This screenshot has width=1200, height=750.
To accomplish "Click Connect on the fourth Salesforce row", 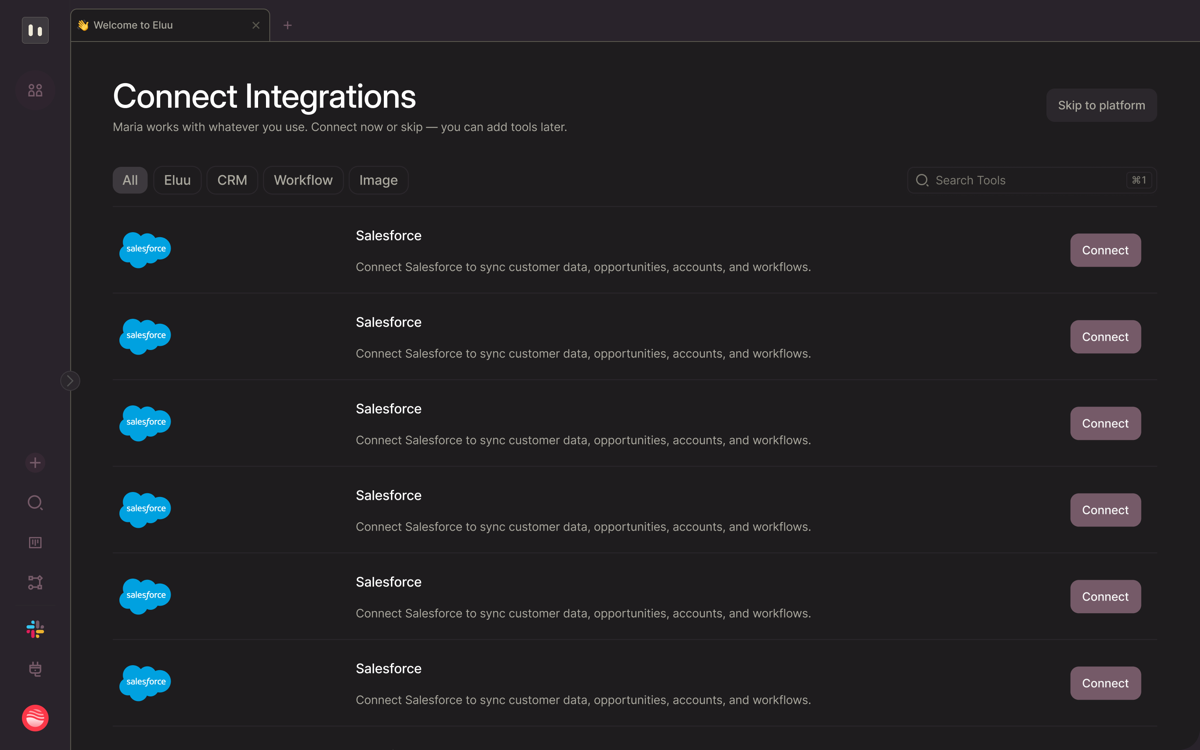I will pyautogui.click(x=1105, y=510).
